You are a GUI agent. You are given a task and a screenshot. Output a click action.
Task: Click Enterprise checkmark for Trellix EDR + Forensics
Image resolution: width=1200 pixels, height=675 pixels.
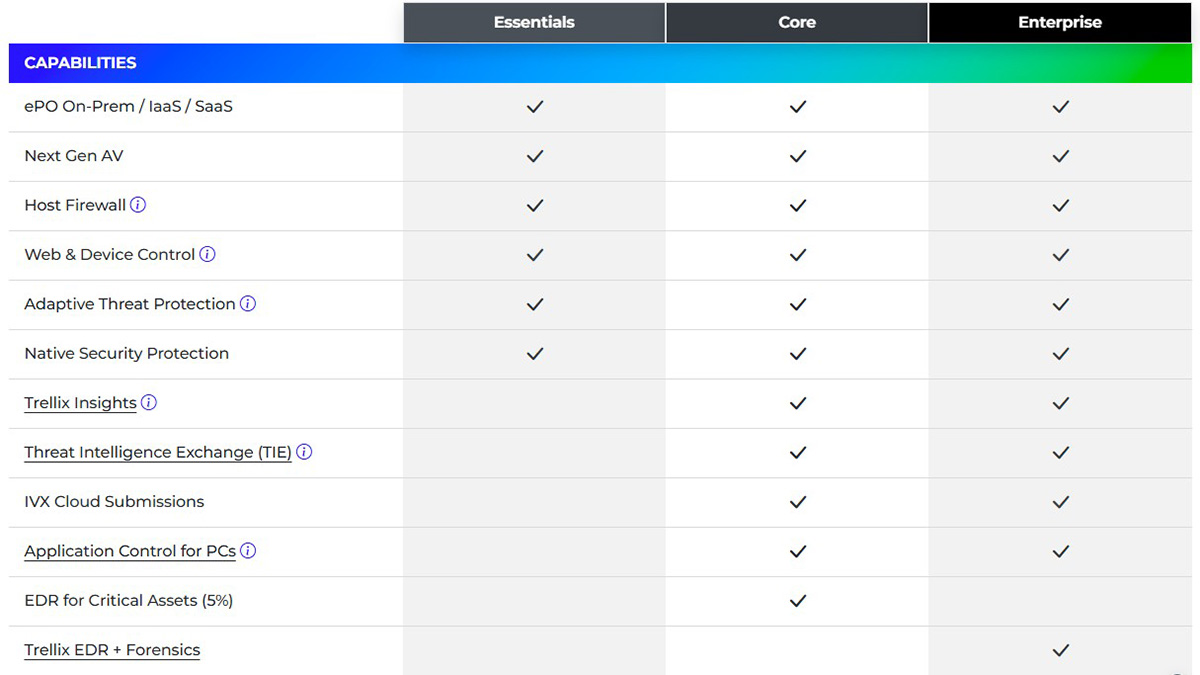coord(1060,650)
